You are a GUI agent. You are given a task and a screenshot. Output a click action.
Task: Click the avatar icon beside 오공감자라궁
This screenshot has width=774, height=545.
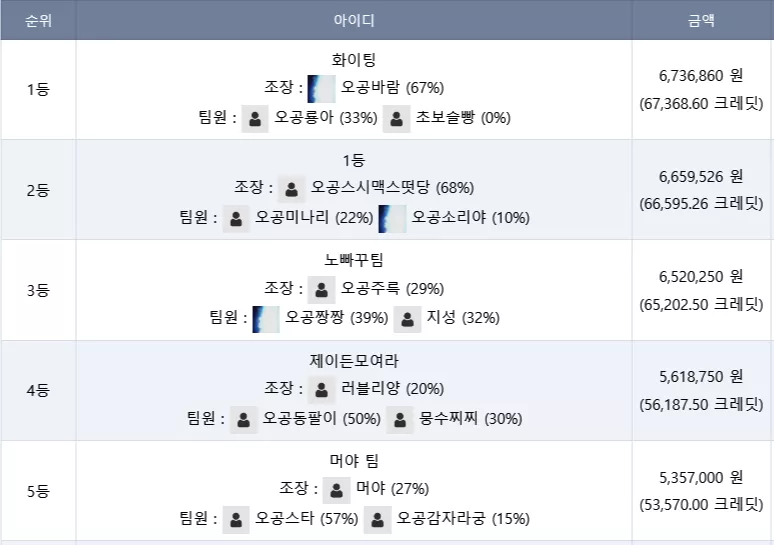(378, 520)
